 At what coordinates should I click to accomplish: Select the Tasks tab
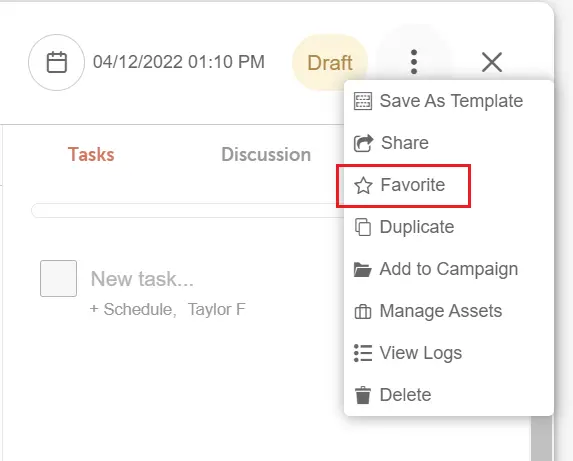pos(91,155)
